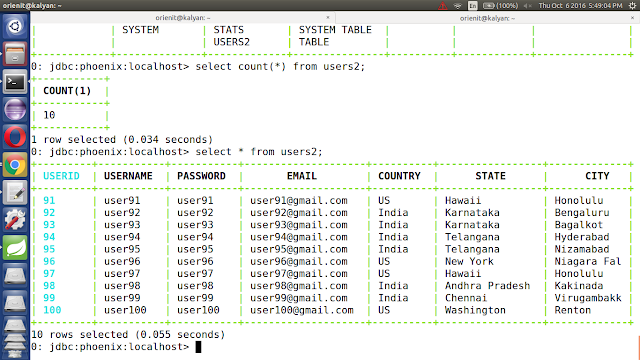Launch Eclipse IDE from the dock
Image resolution: width=640 pixels, height=360 pixels.
pyautogui.click(x=15, y=109)
